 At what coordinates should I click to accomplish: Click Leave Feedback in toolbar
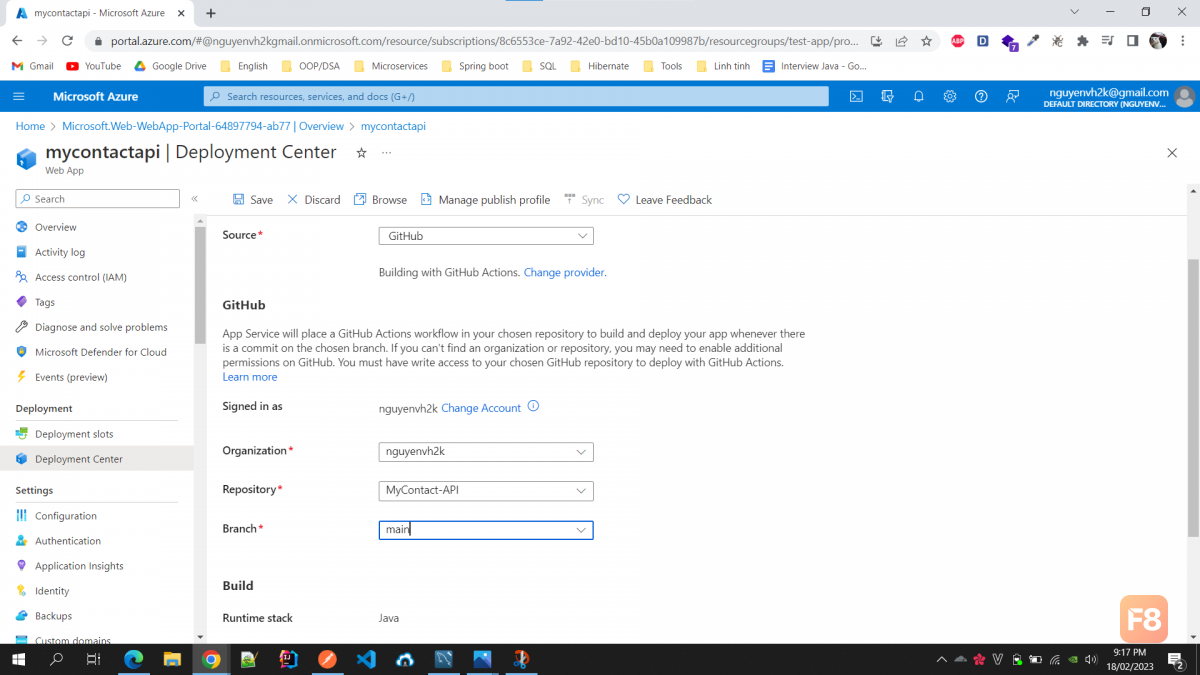pos(665,200)
